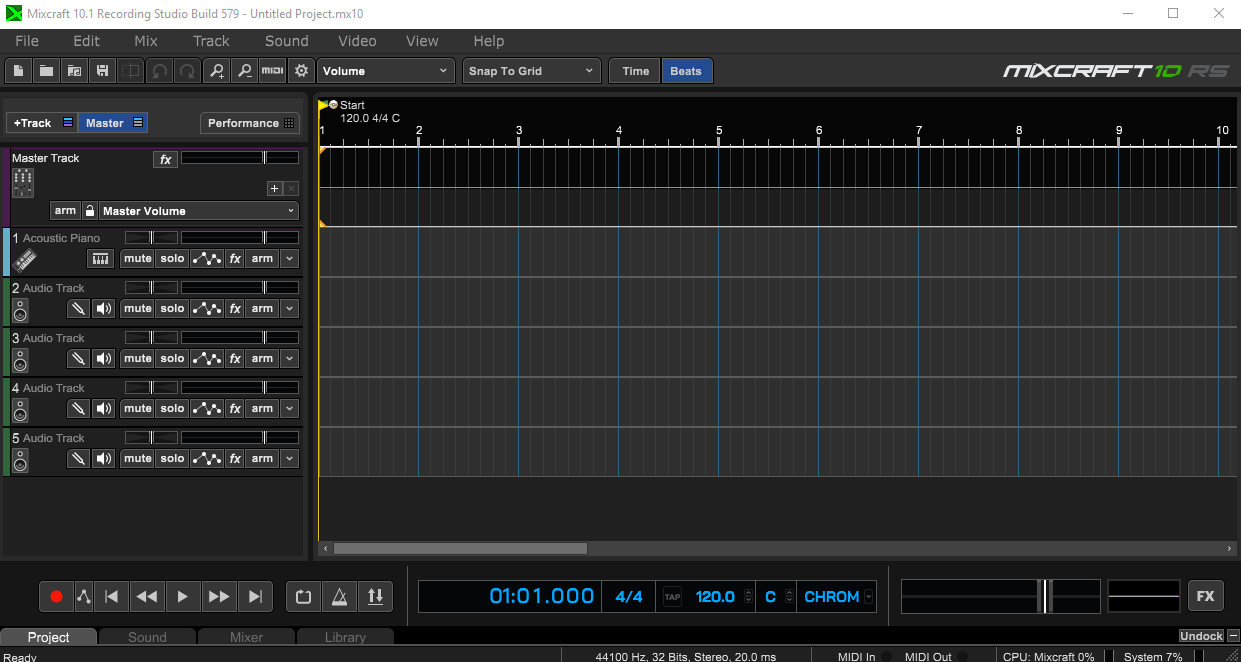Click the fast forward transport button
1241x662 pixels.
[x=218, y=597]
